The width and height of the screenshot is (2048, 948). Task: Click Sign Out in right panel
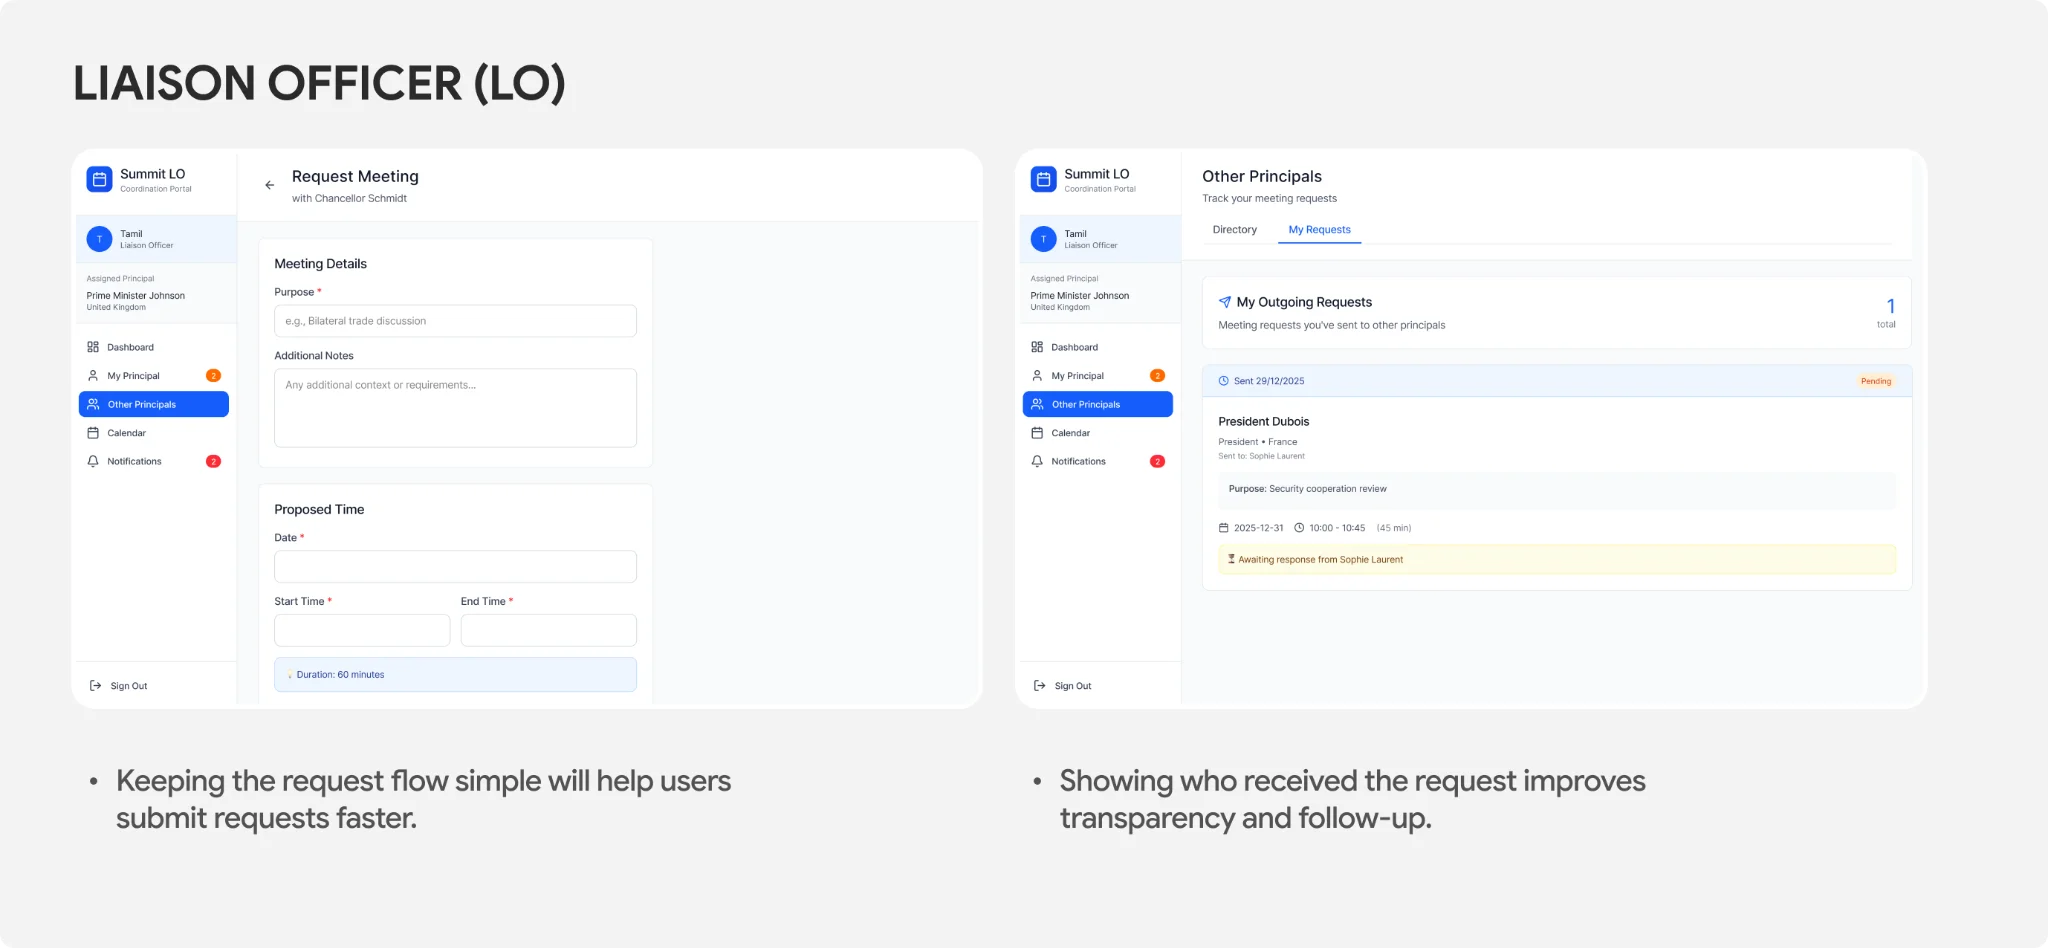1063,686
